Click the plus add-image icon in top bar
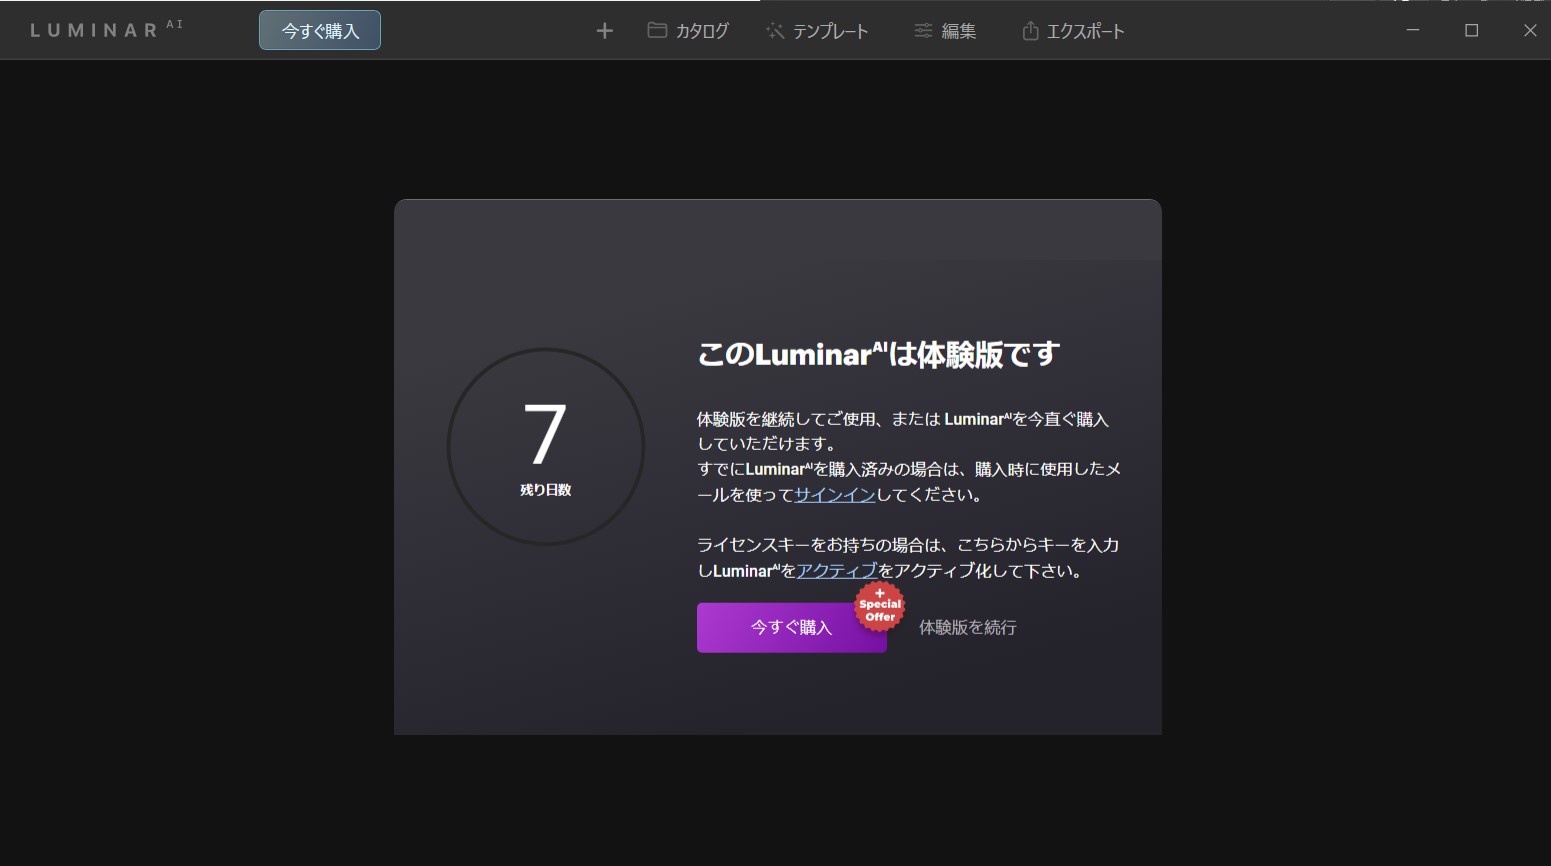Viewport: 1551px width, 866px height. pos(604,31)
